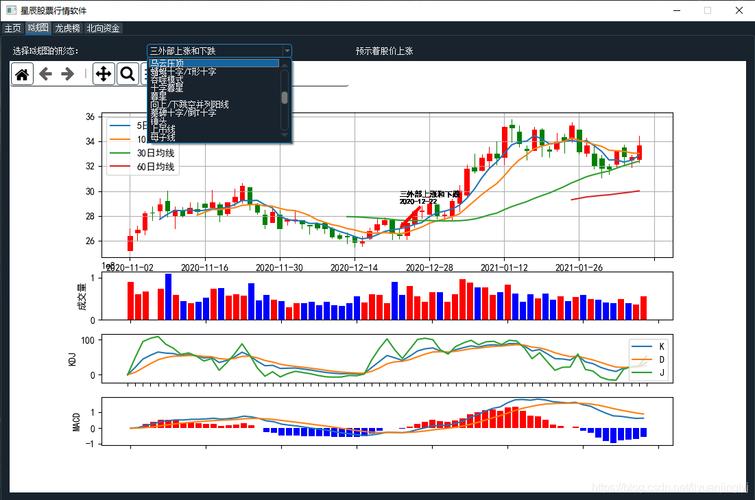Activate the Pan move tool
The width and height of the screenshot is (755, 500).
(x=103, y=74)
